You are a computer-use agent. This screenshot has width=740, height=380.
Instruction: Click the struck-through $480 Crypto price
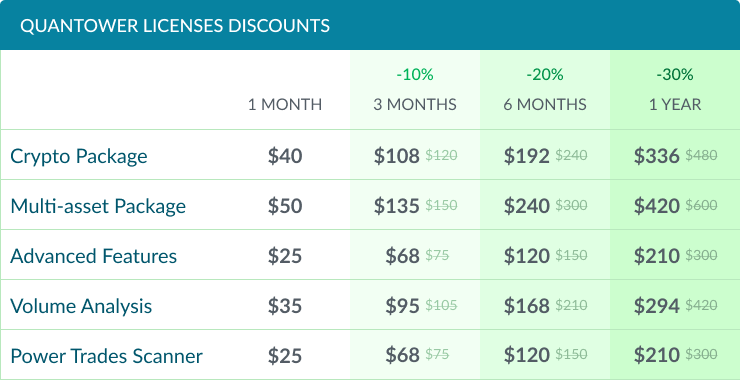pos(701,155)
